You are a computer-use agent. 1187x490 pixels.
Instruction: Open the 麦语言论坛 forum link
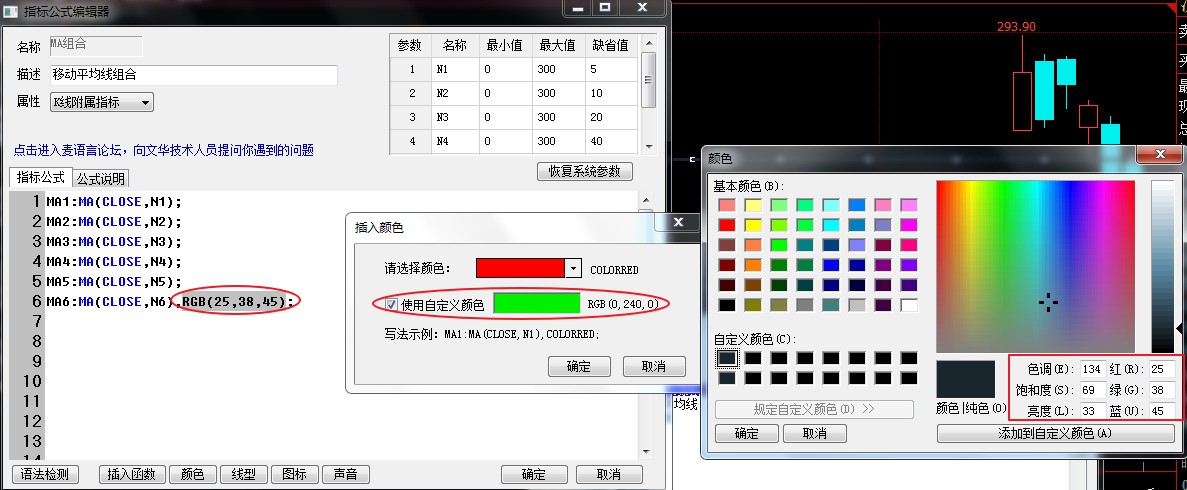click(163, 150)
